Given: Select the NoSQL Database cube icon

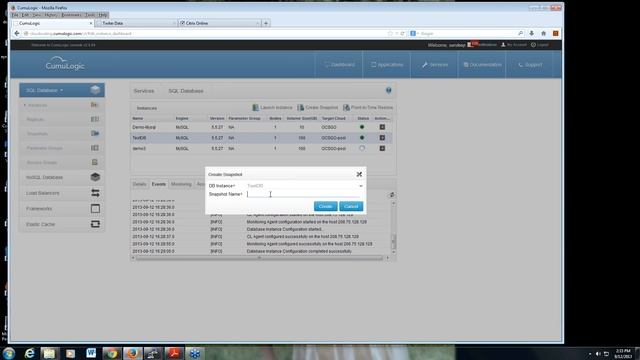Looking at the screenshot, I should tap(95, 177).
